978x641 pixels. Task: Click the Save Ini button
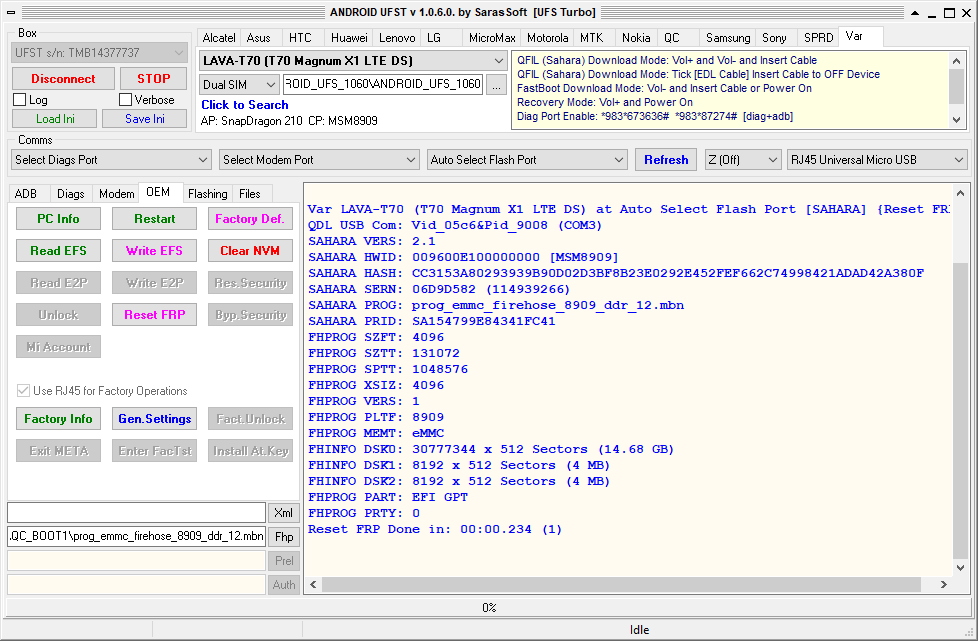tap(145, 118)
